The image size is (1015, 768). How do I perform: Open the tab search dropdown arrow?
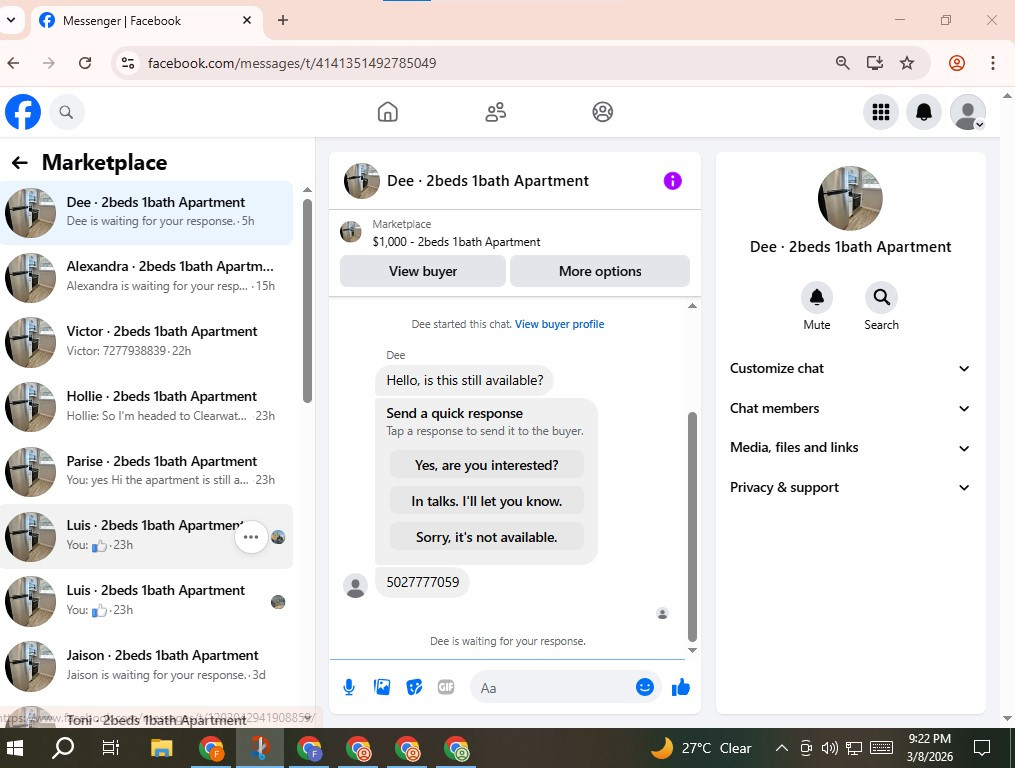[x=11, y=20]
